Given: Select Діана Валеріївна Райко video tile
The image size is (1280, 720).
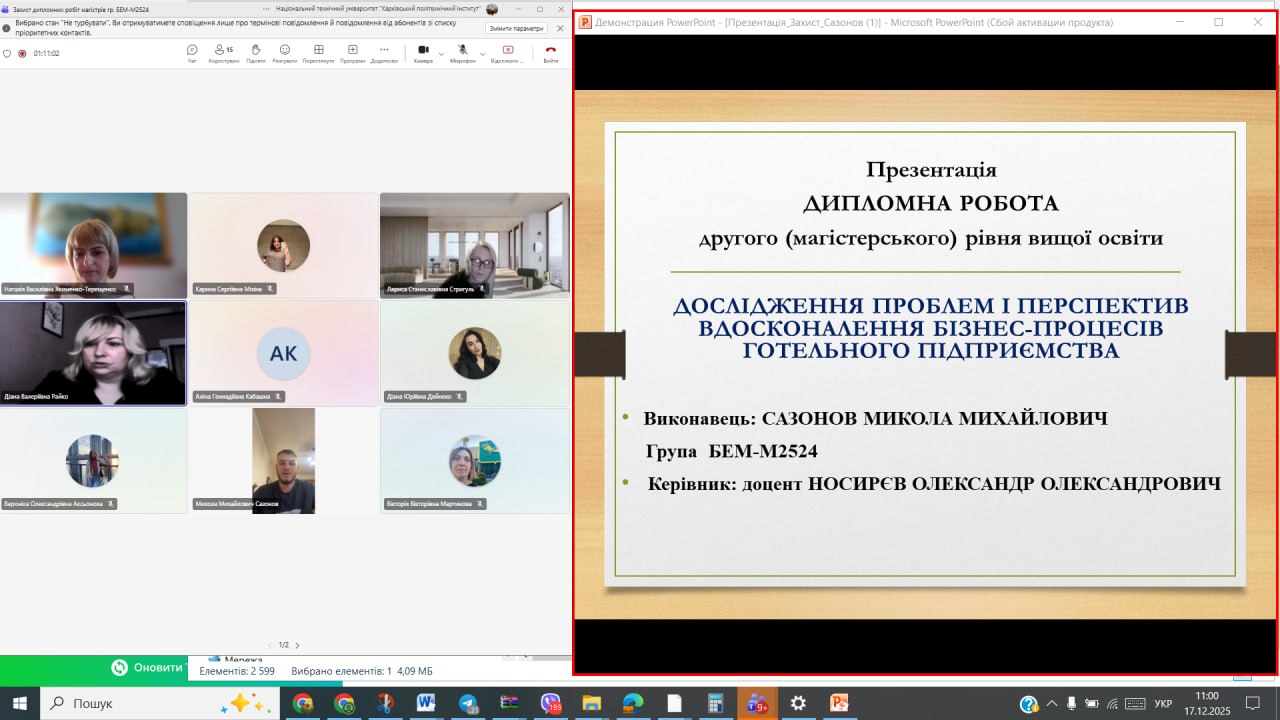Looking at the screenshot, I should tap(93, 353).
